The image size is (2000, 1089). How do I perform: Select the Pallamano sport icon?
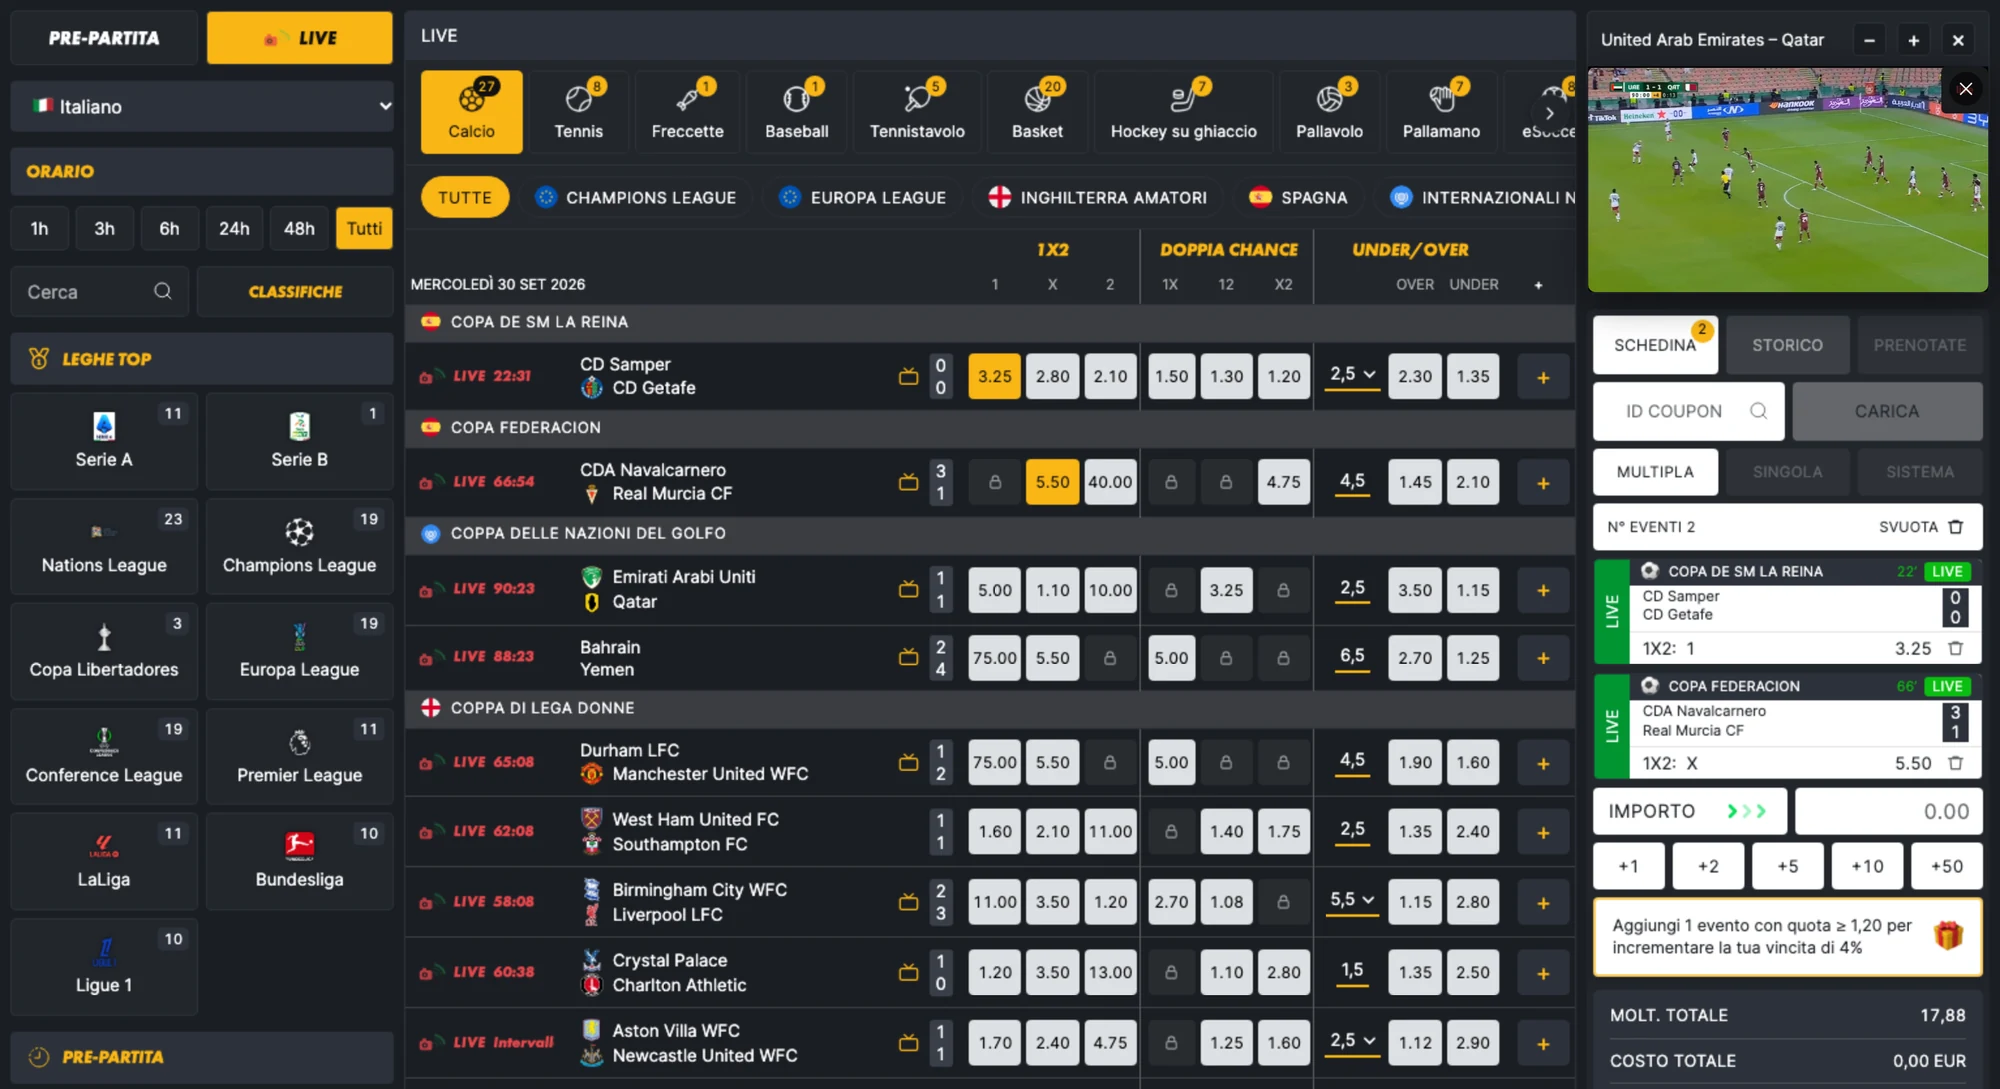pyautogui.click(x=1441, y=111)
